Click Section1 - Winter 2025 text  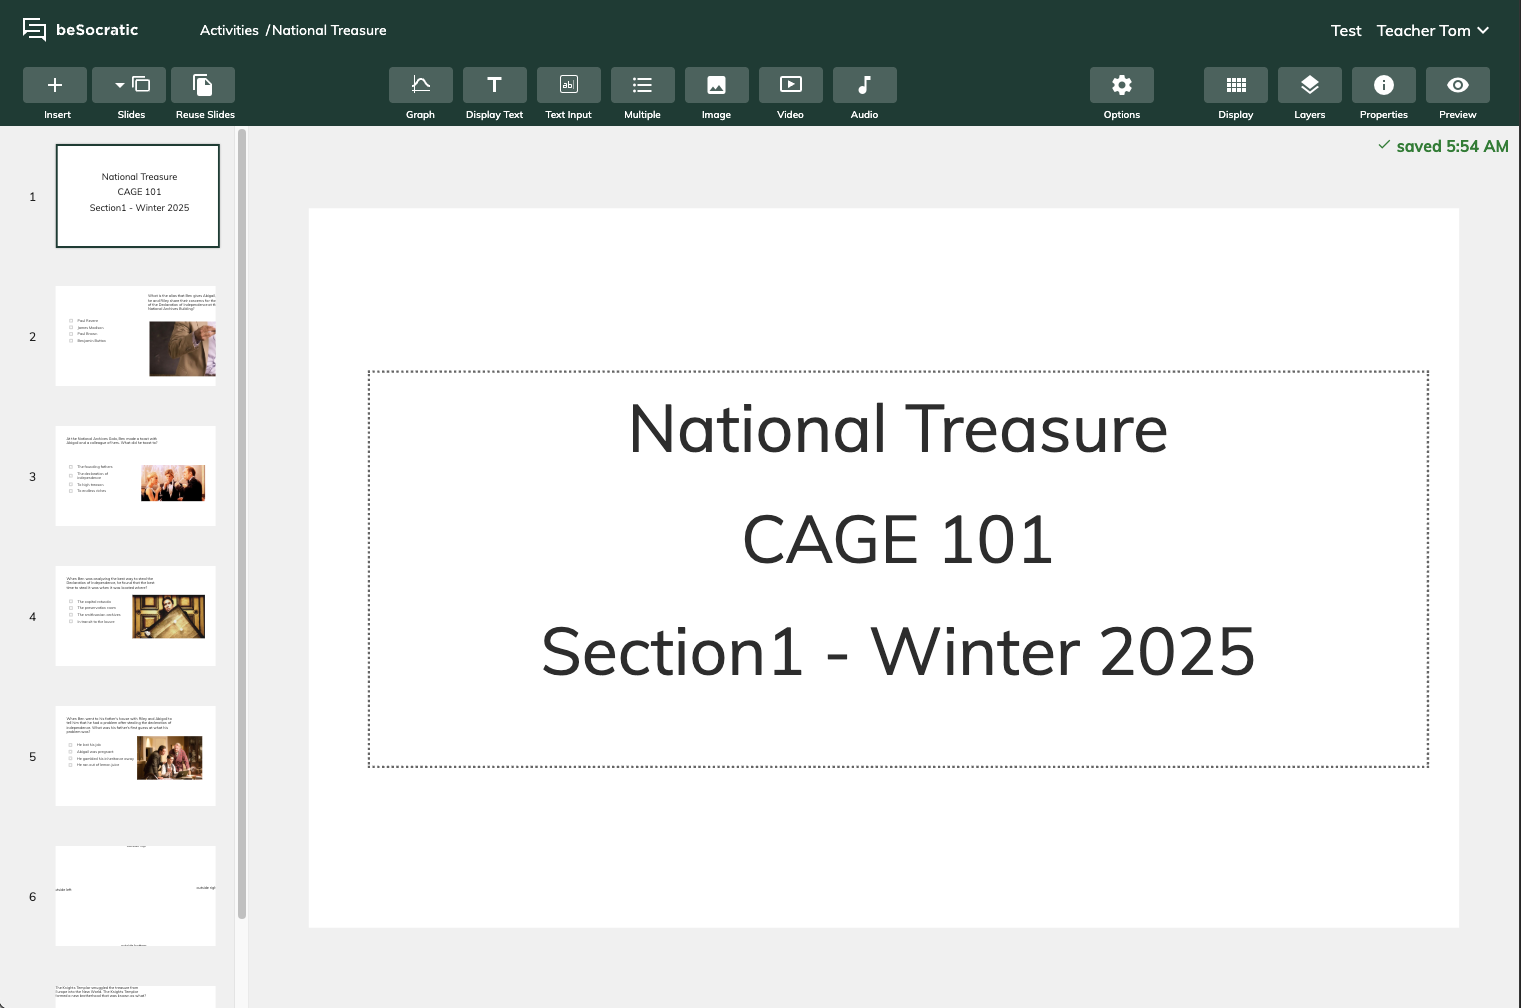tap(898, 651)
